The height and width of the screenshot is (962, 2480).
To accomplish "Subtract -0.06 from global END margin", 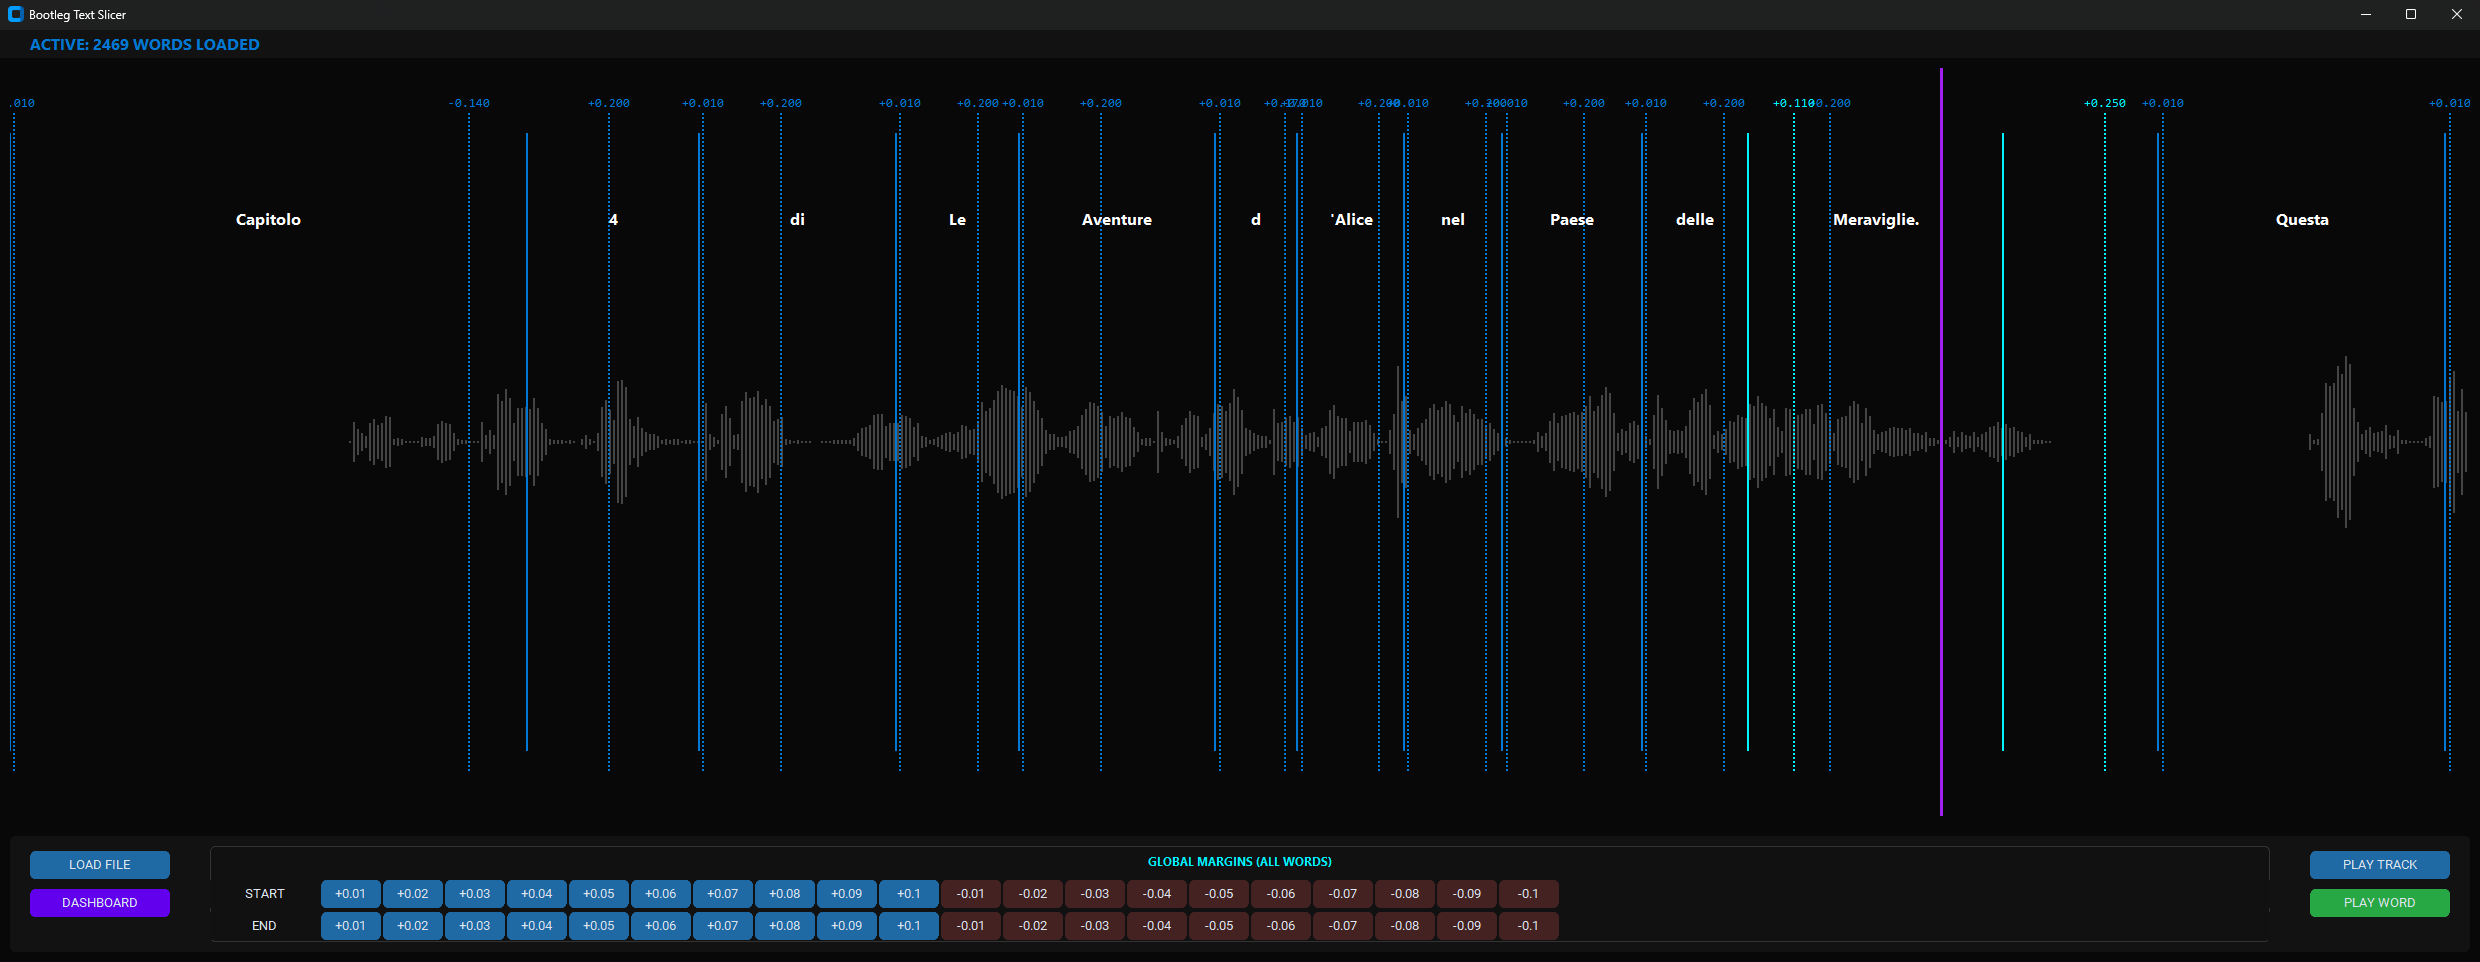I will [1280, 926].
